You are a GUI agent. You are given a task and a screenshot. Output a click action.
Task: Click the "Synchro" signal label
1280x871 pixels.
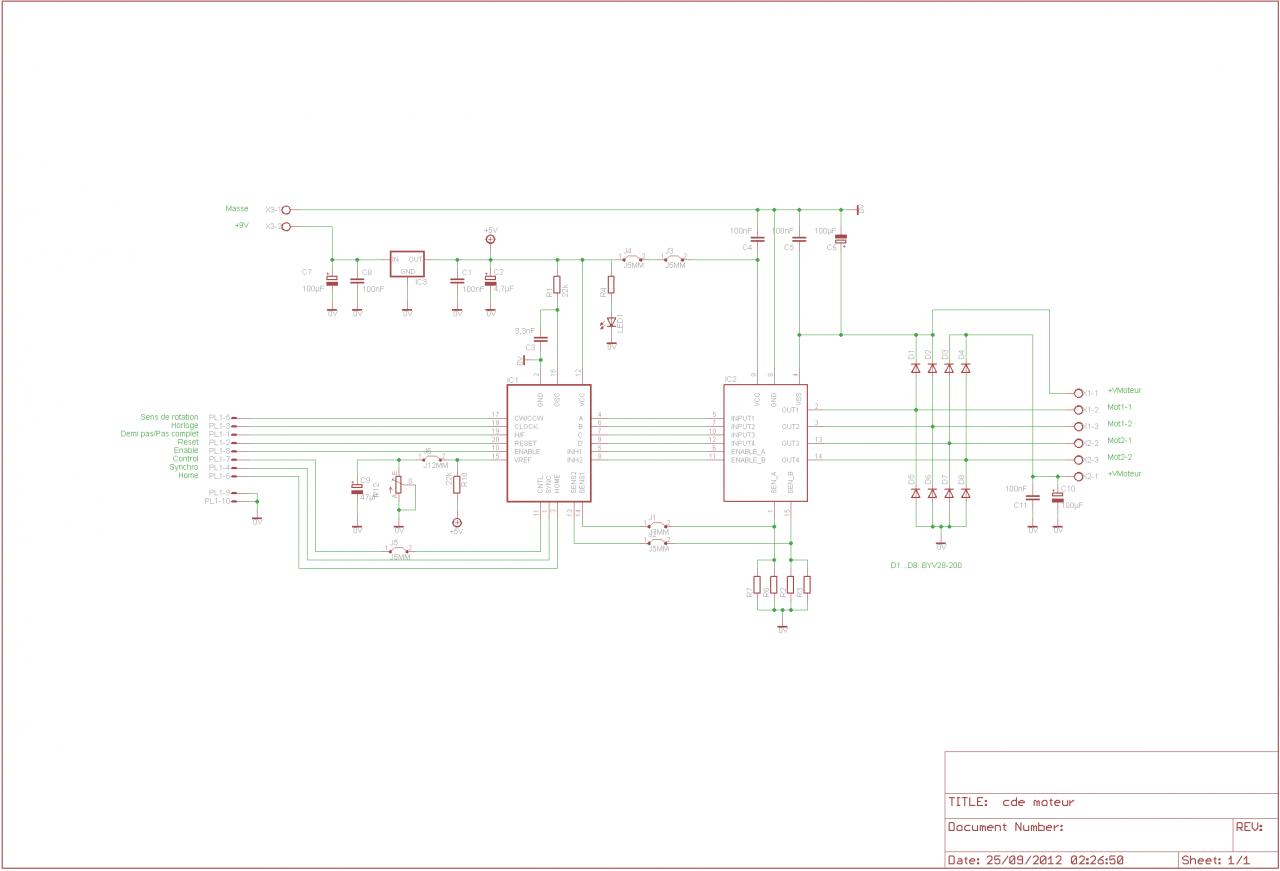[x=184, y=467]
